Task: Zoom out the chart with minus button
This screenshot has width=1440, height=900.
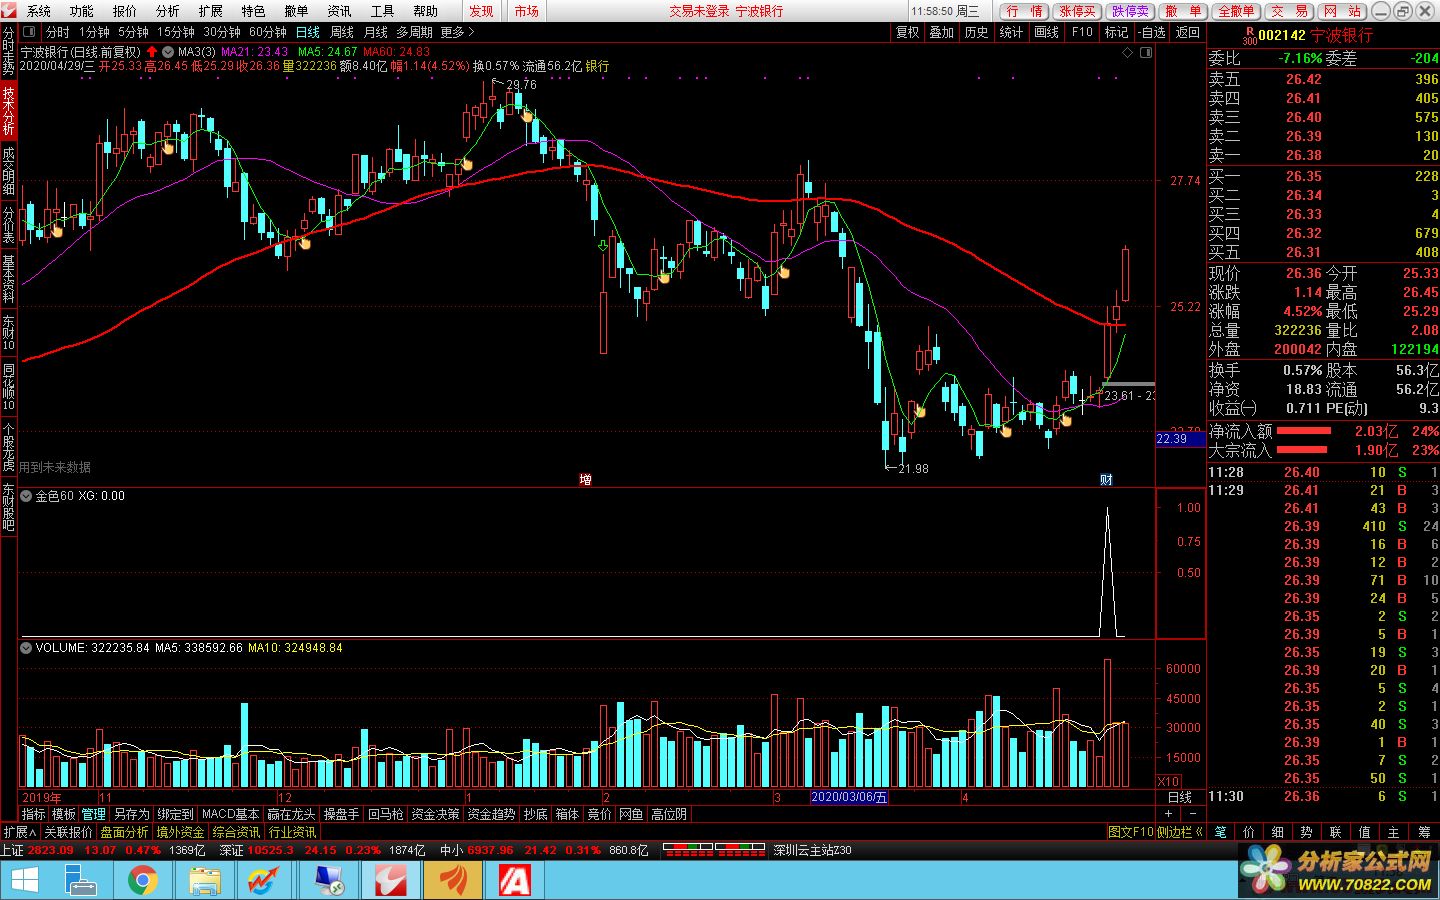Action: 1193,814
